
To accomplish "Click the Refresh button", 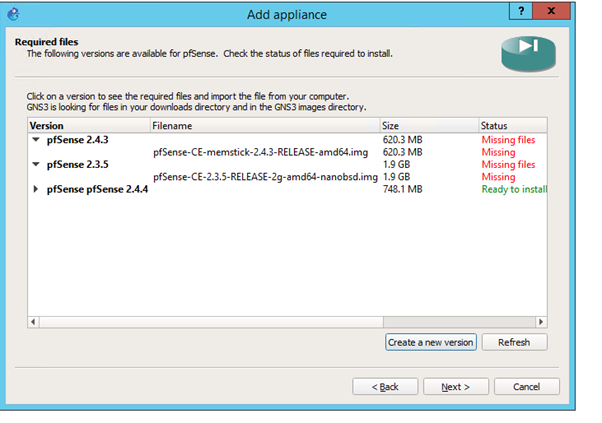I will tap(514, 342).
